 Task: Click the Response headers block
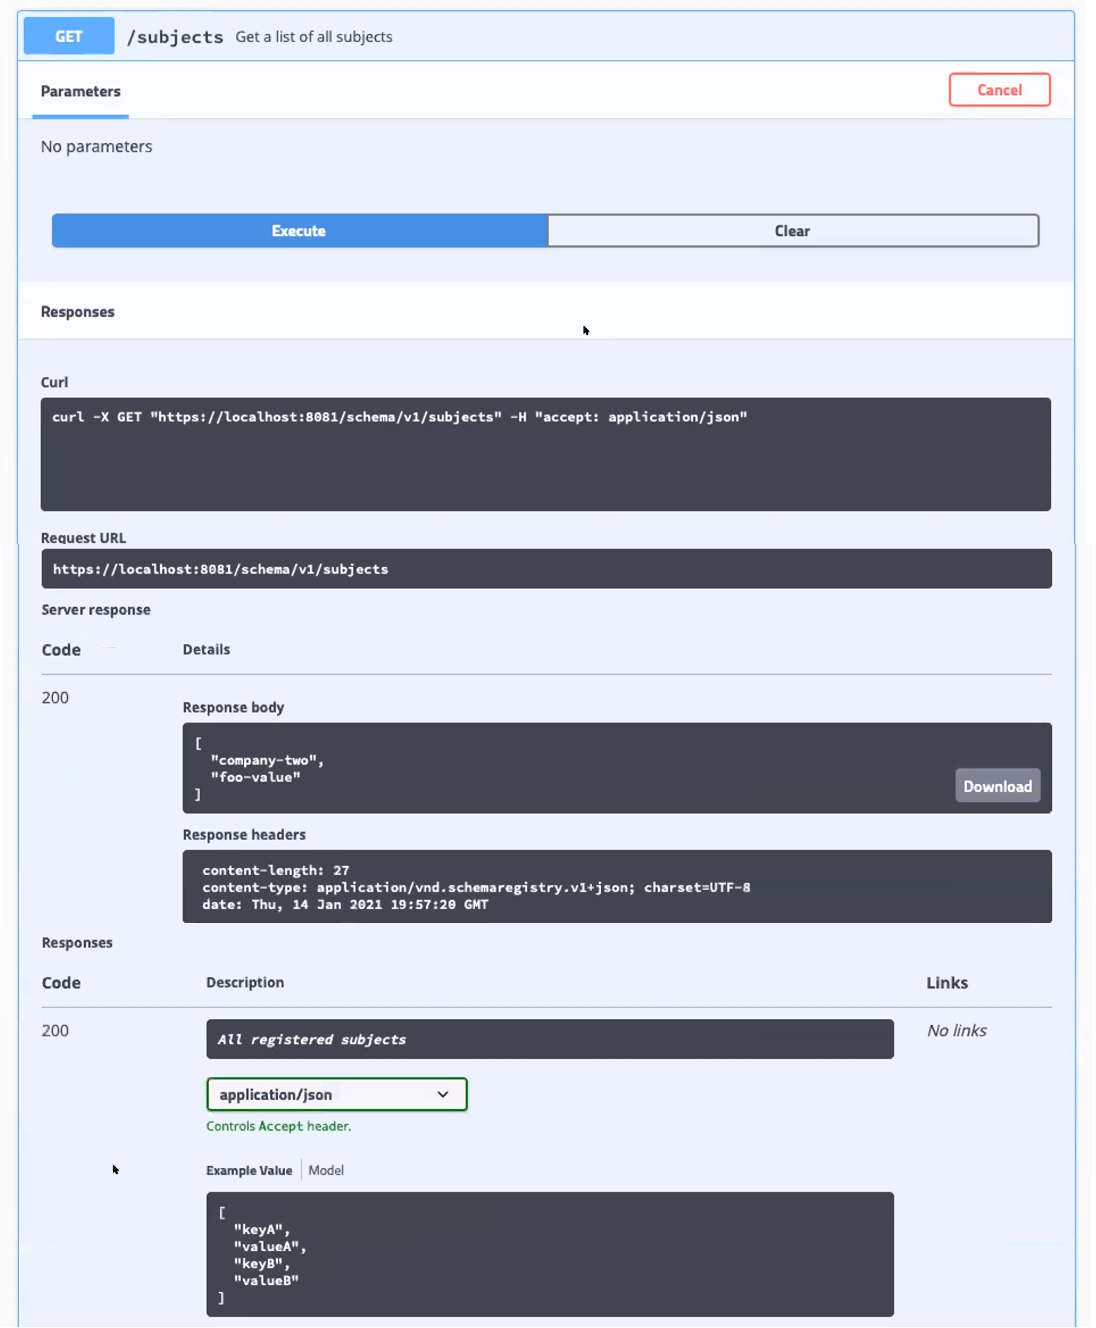pos(616,887)
